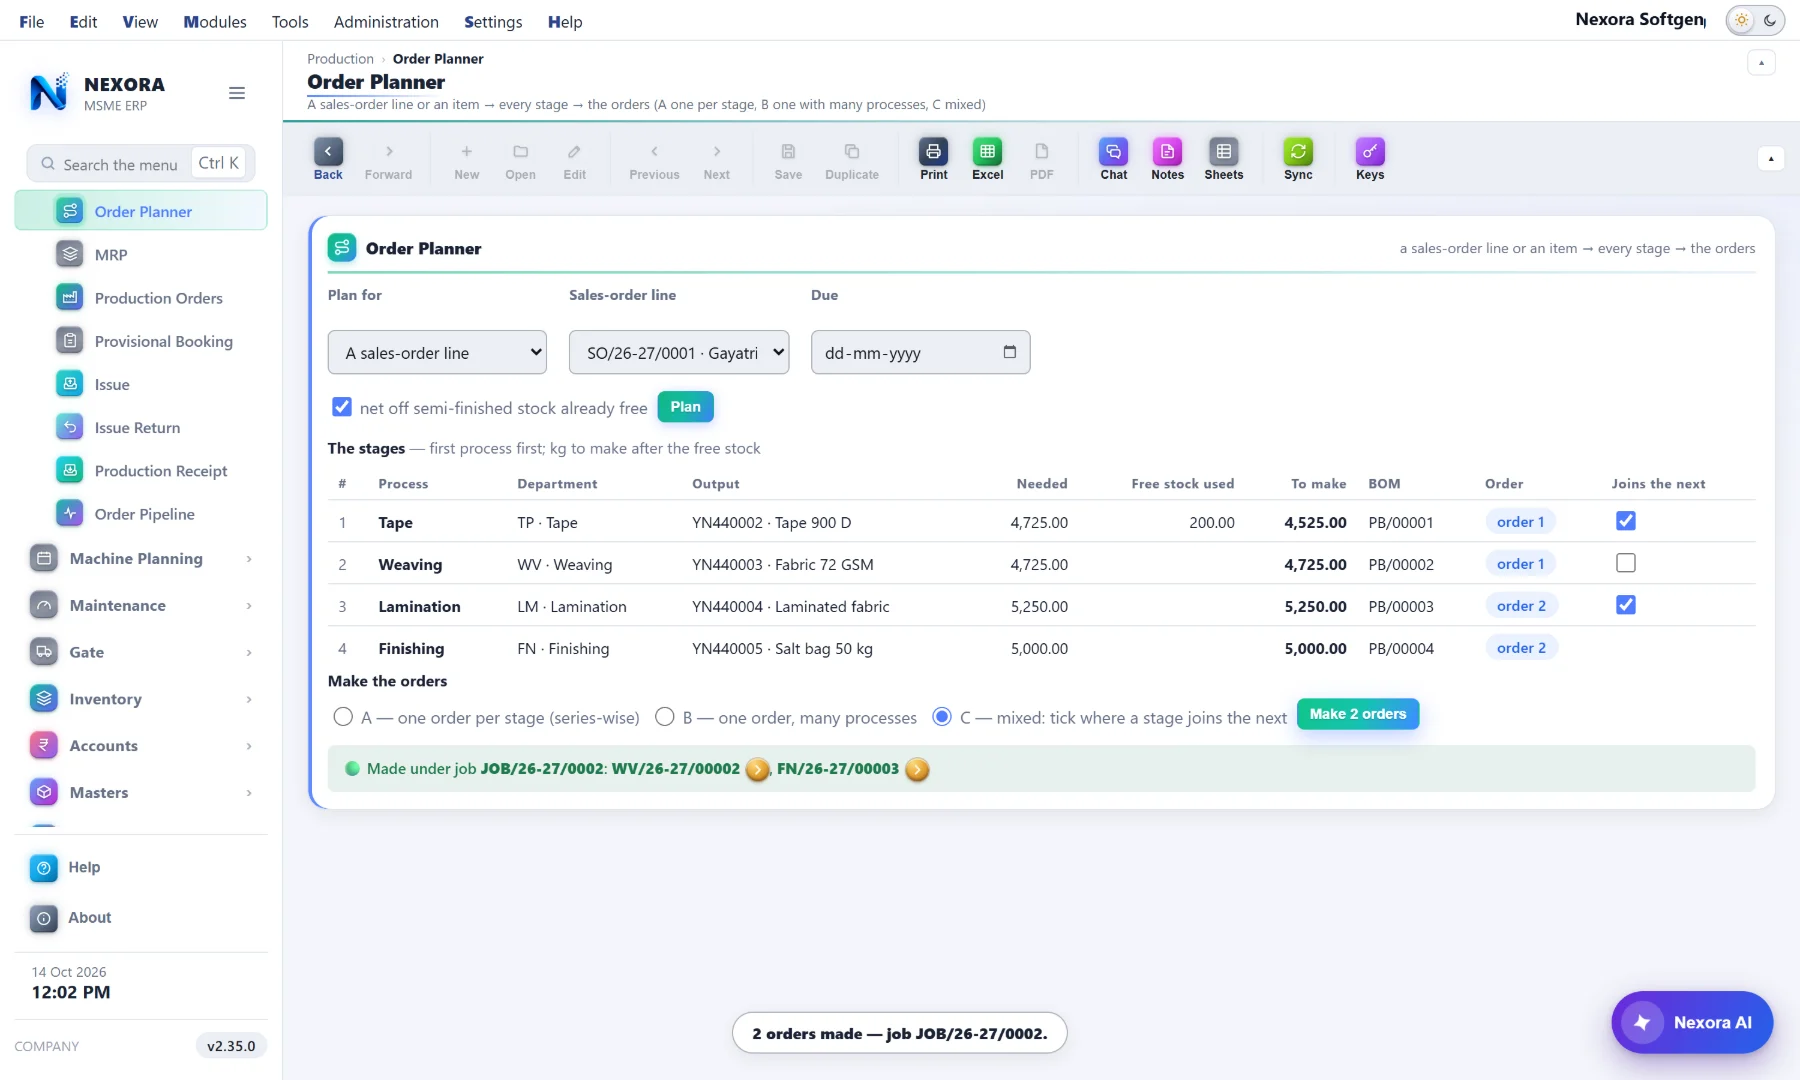Uncheck Joins the next for Tape

pos(1626,521)
